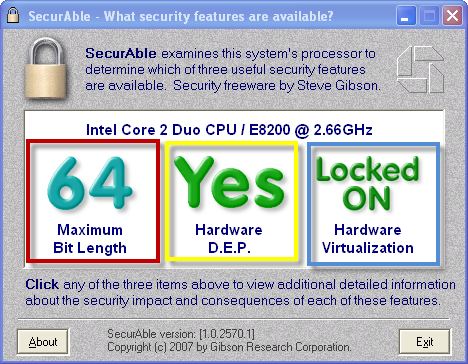468x364 pixels.
Task: Minimize the SecurAble window
Action: click(406, 16)
